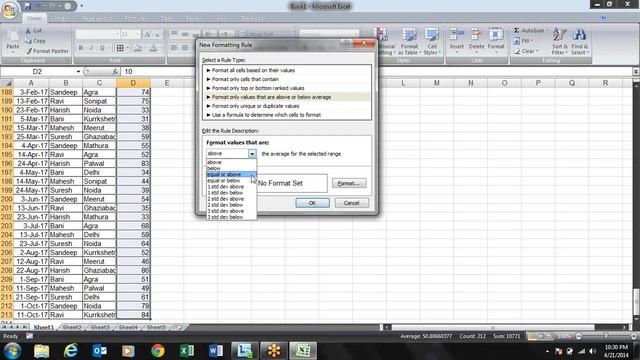
Task: Open Internet Explorer from taskbar
Action: (71, 351)
